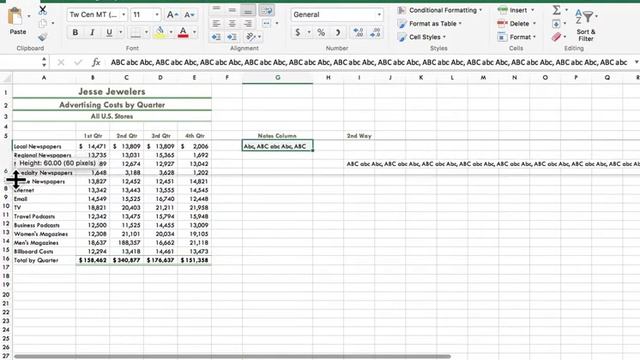The height and width of the screenshot is (360, 640).
Task: Select the Total by Quarter label cell
Action: (44, 260)
